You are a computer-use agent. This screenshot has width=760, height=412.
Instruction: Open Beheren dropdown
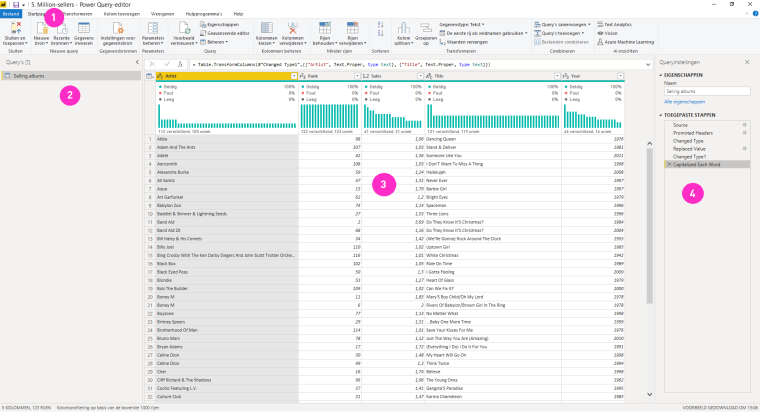214,42
